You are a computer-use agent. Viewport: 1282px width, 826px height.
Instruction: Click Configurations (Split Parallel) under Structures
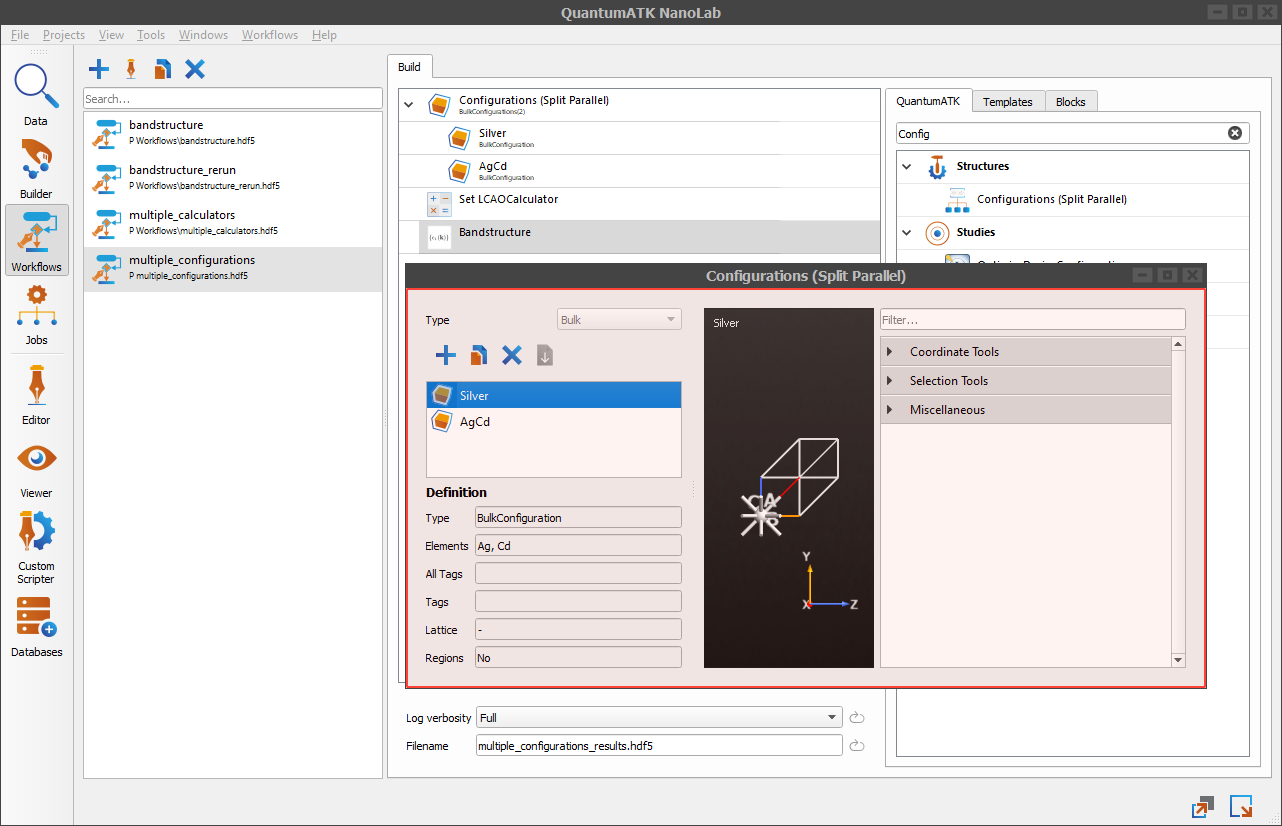click(x=1072, y=200)
